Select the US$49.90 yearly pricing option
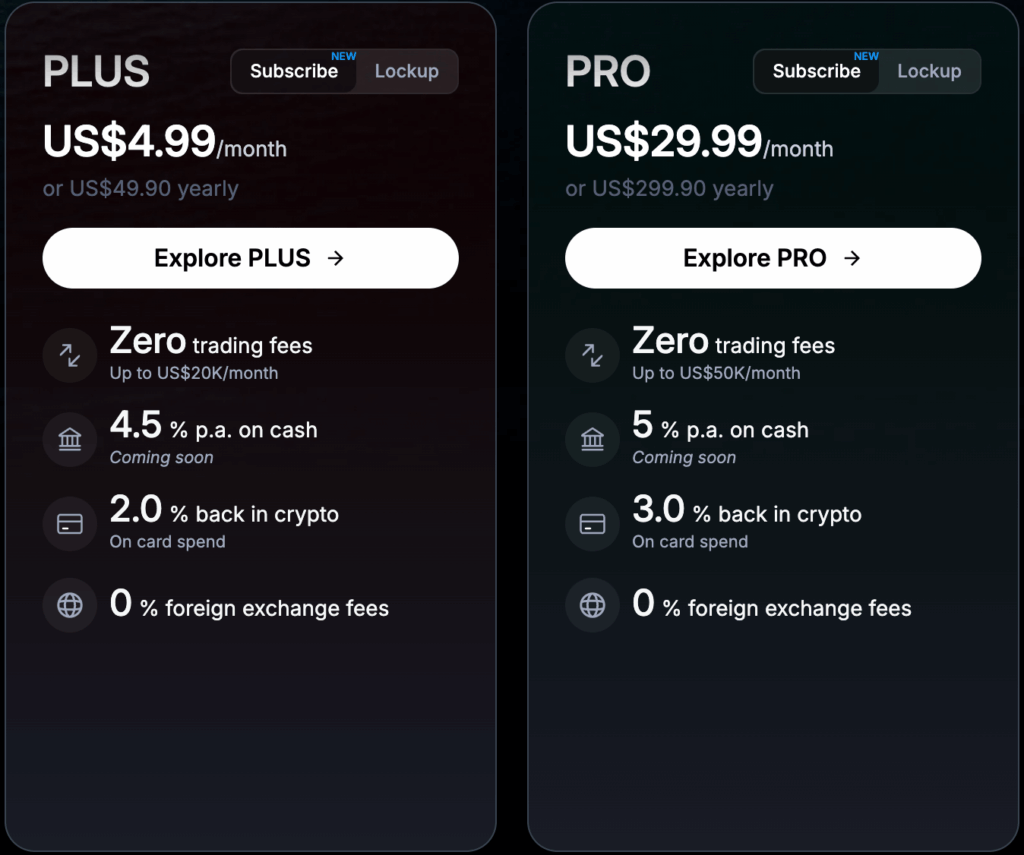Screen dimensions: 1024x855 coord(139,189)
